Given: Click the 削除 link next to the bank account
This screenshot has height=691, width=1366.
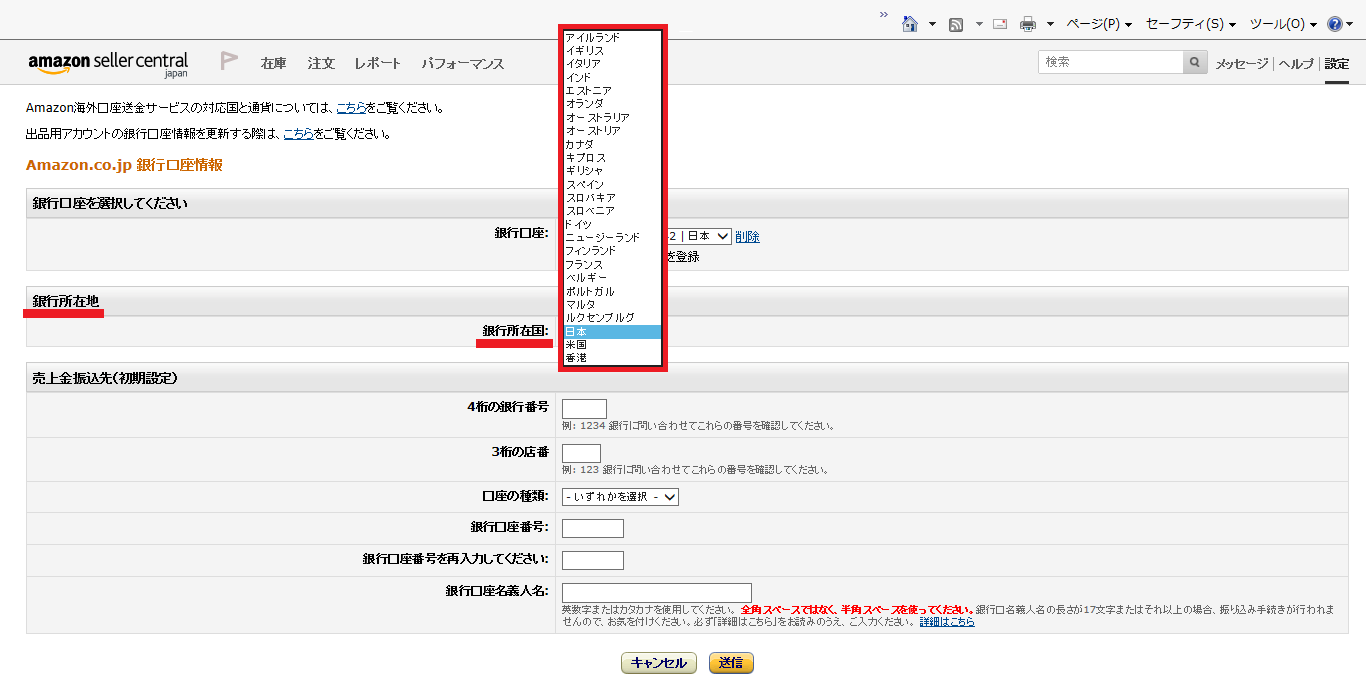Looking at the screenshot, I should 748,236.
